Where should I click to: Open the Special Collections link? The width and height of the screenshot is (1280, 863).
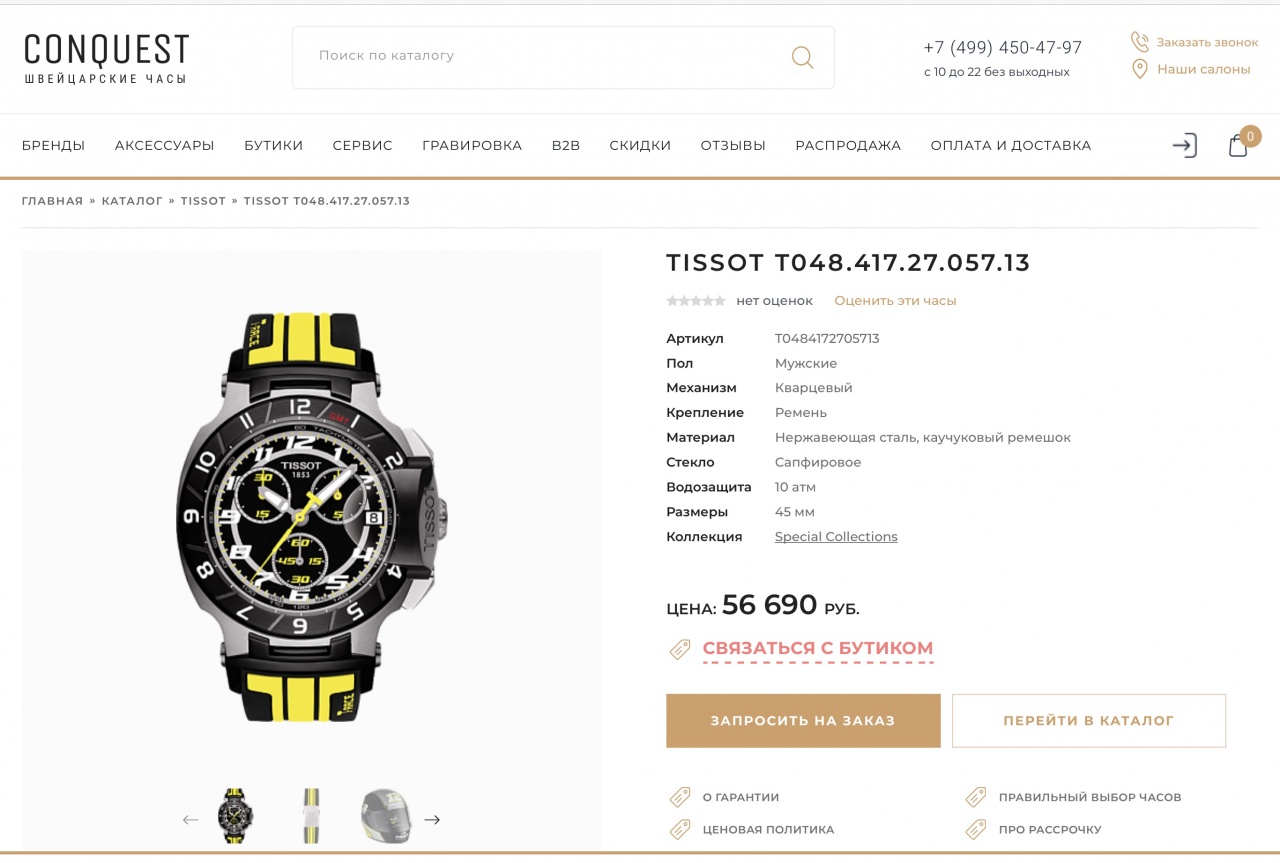pyautogui.click(x=836, y=537)
